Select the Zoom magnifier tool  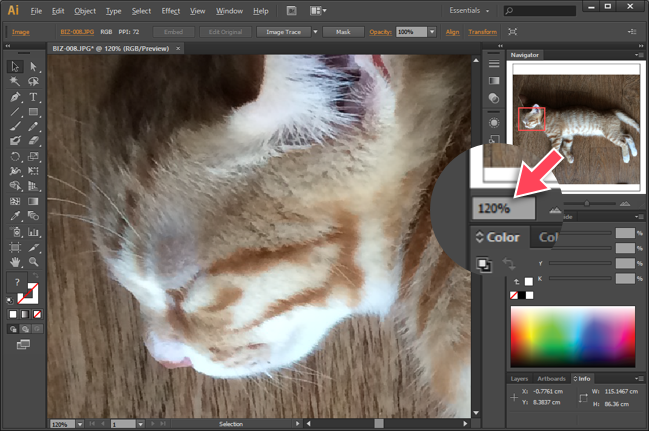(x=34, y=262)
